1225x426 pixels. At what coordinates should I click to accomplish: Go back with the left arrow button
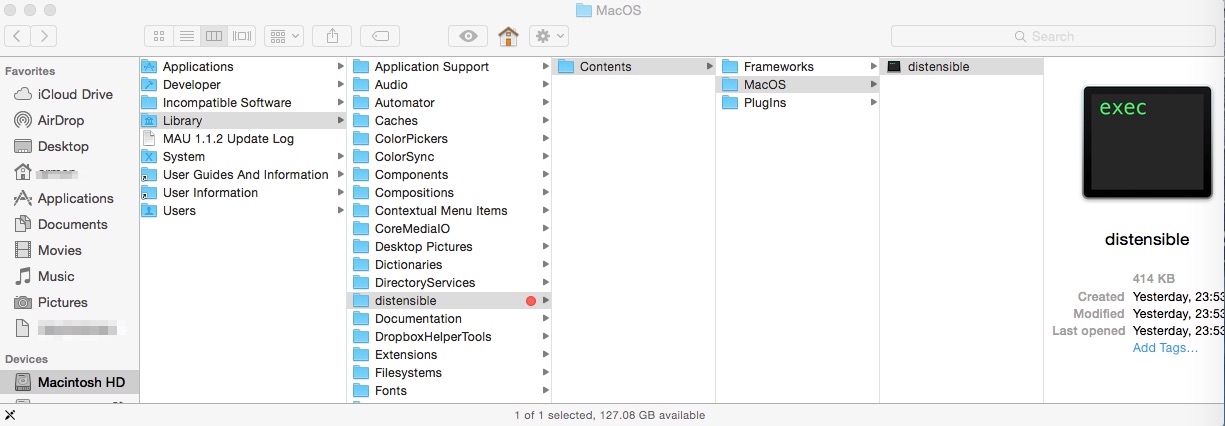point(18,36)
